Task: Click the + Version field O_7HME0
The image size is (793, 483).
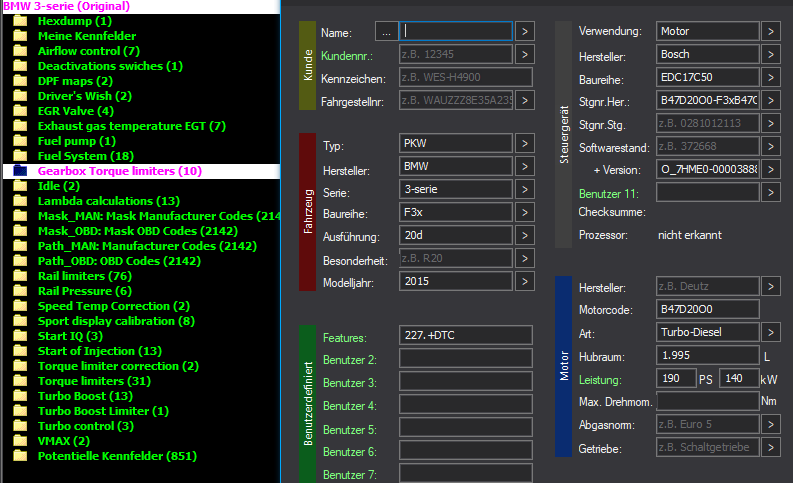Action: point(708,169)
